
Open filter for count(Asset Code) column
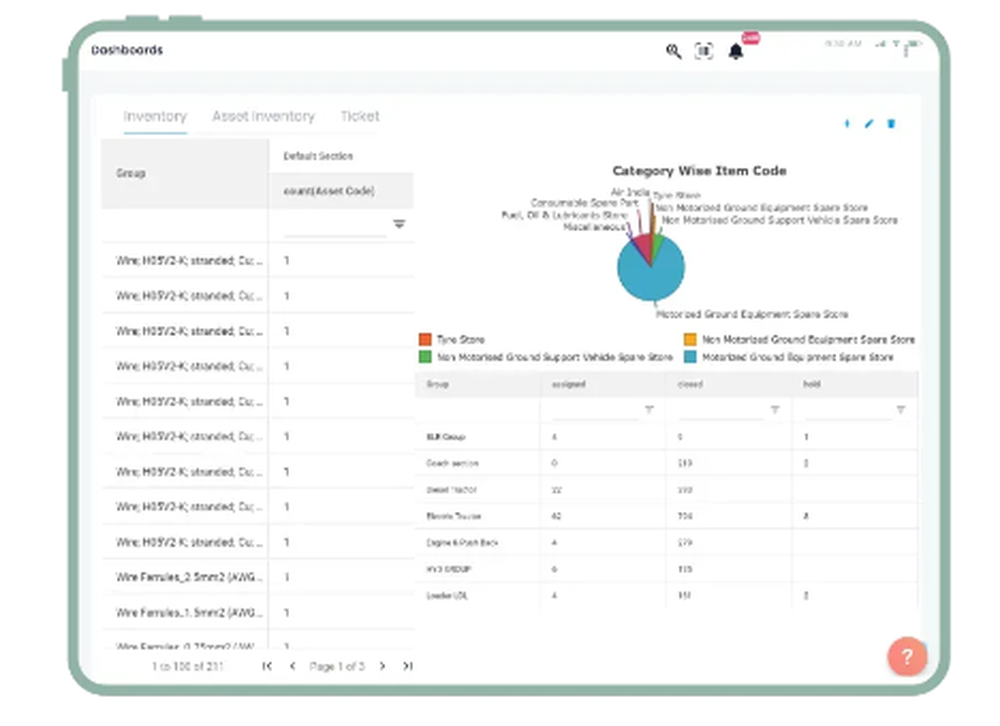(399, 224)
